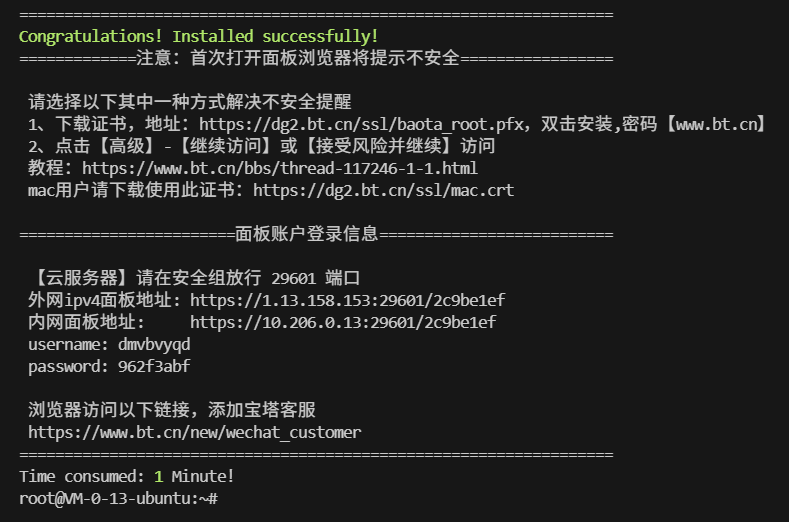
Task: Click the username value dmvbvyqd
Action: point(154,344)
